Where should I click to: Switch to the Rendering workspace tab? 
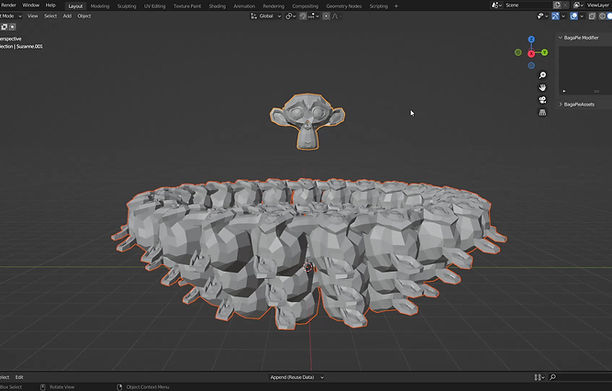273,6
